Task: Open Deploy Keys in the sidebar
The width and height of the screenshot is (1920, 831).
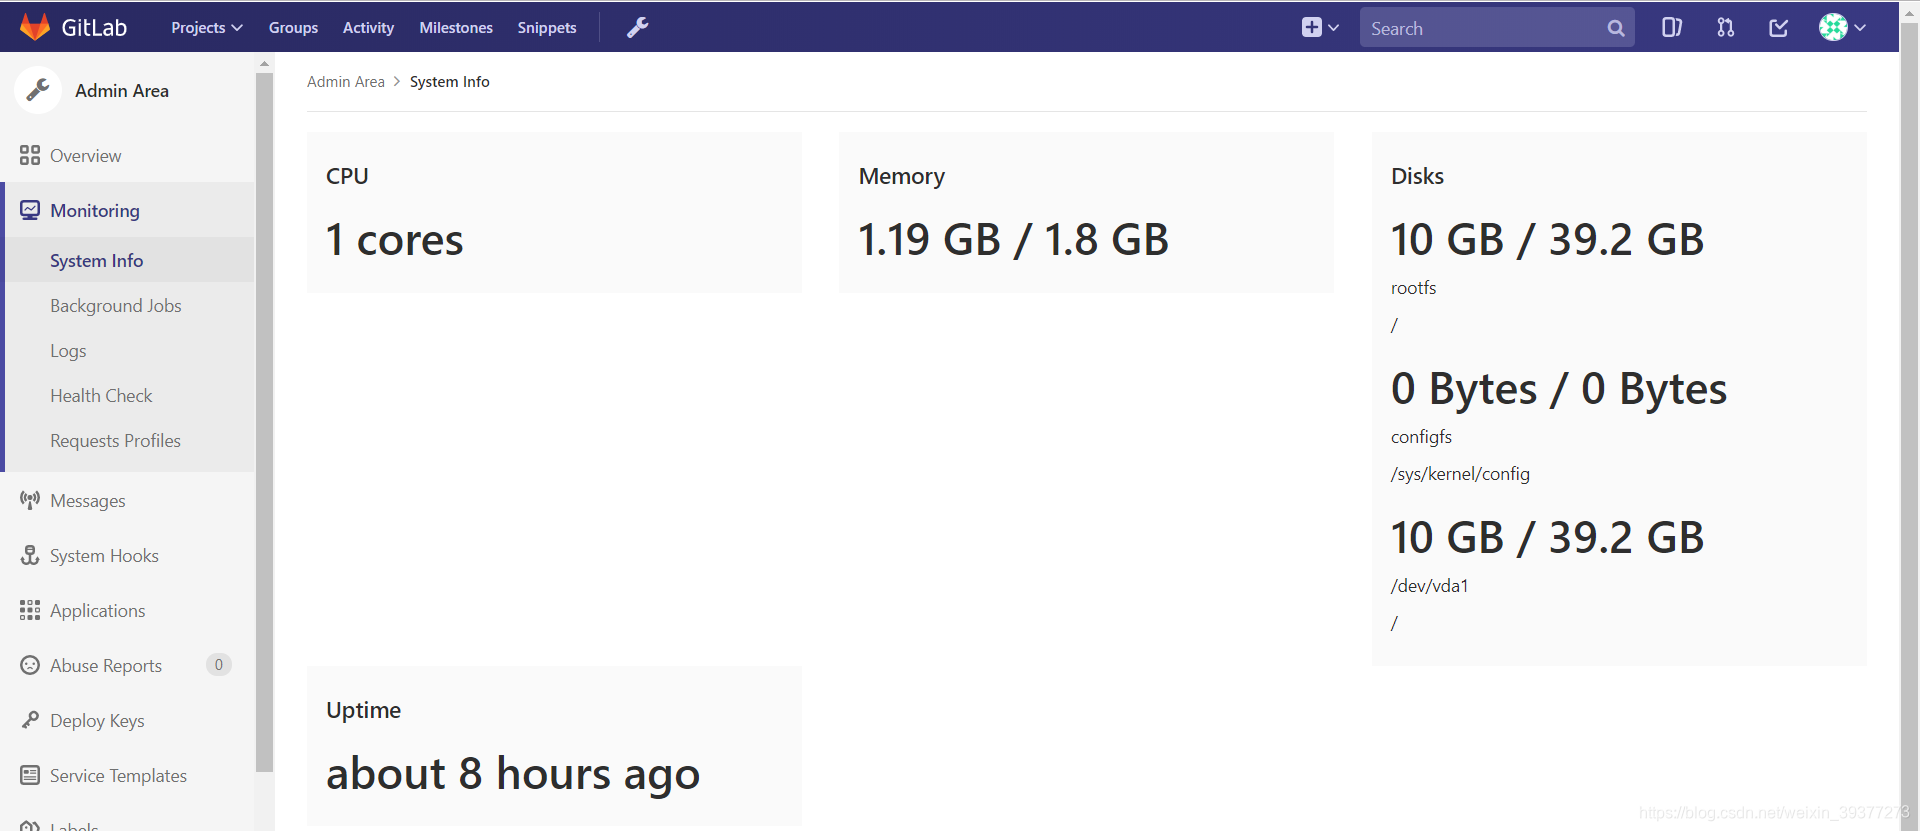Action: [97, 721]
